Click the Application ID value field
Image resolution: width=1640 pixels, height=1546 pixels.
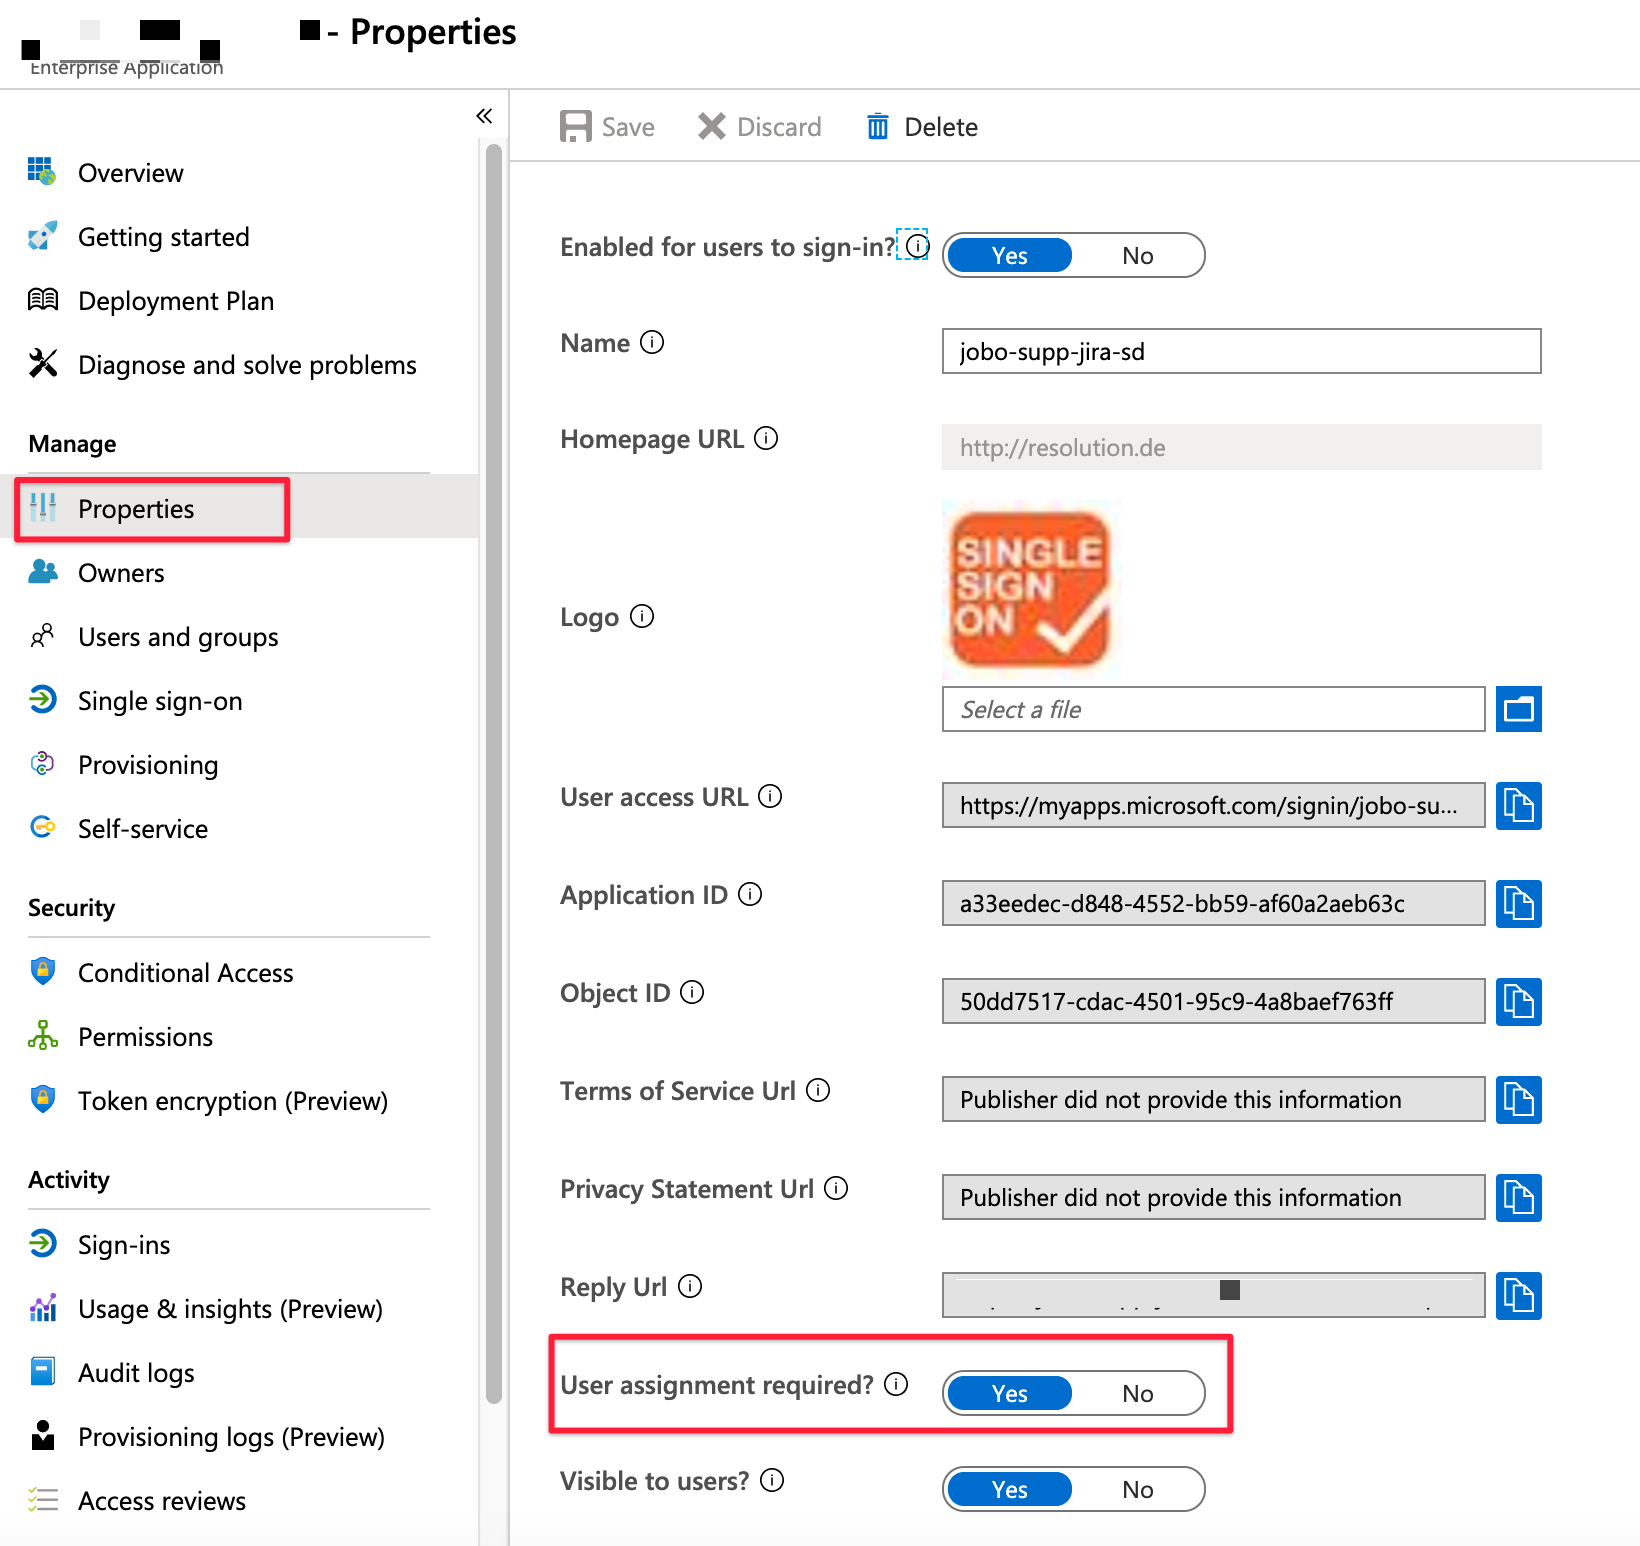[x=1213, y=903]
